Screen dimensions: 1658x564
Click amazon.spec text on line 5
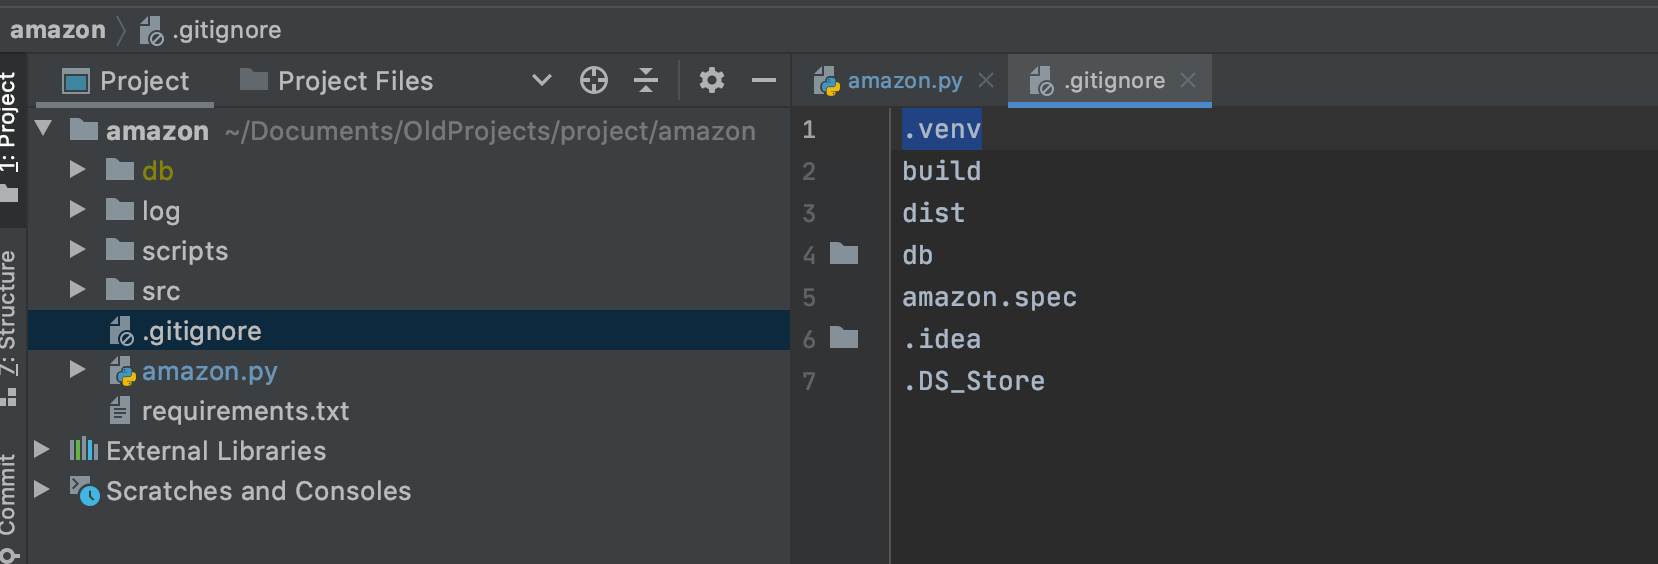(990, 298)
